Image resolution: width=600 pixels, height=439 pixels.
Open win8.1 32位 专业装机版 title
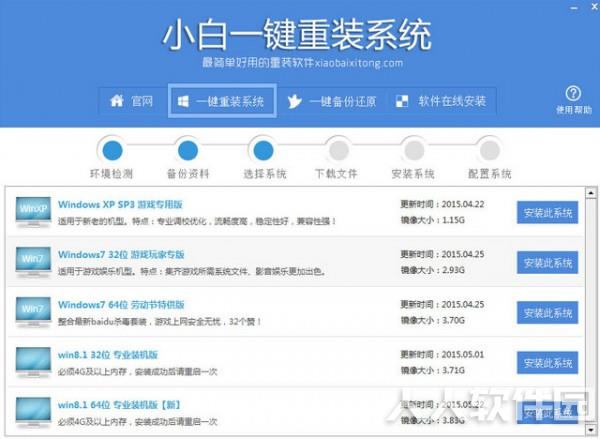tap(108, 355)
